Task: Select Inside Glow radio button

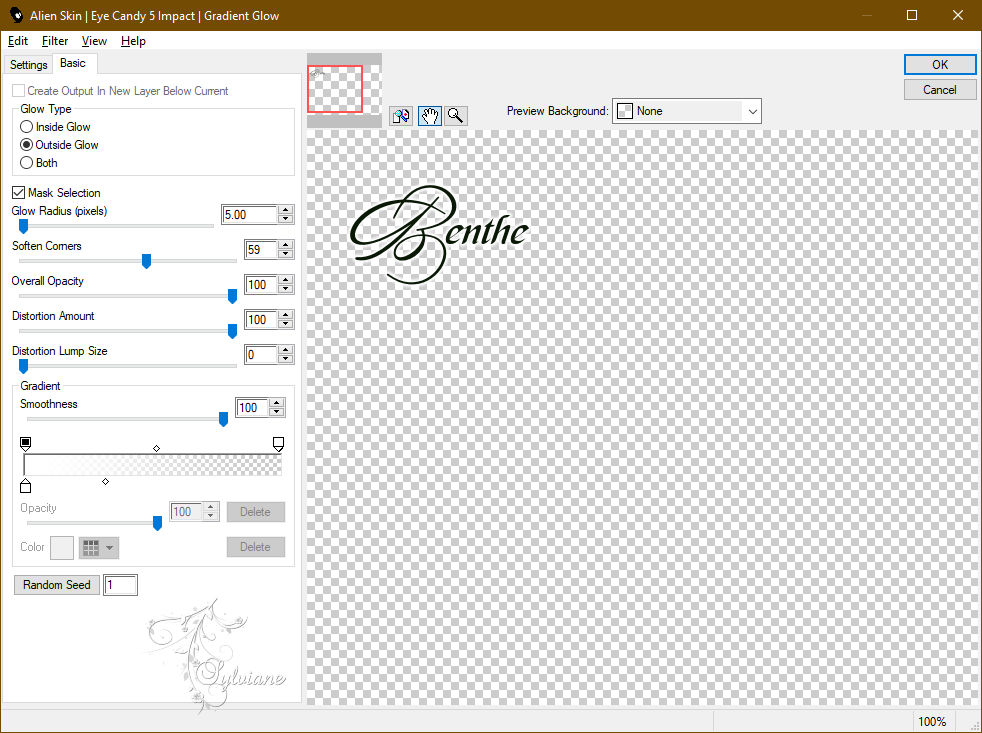Action: point(26,127)
